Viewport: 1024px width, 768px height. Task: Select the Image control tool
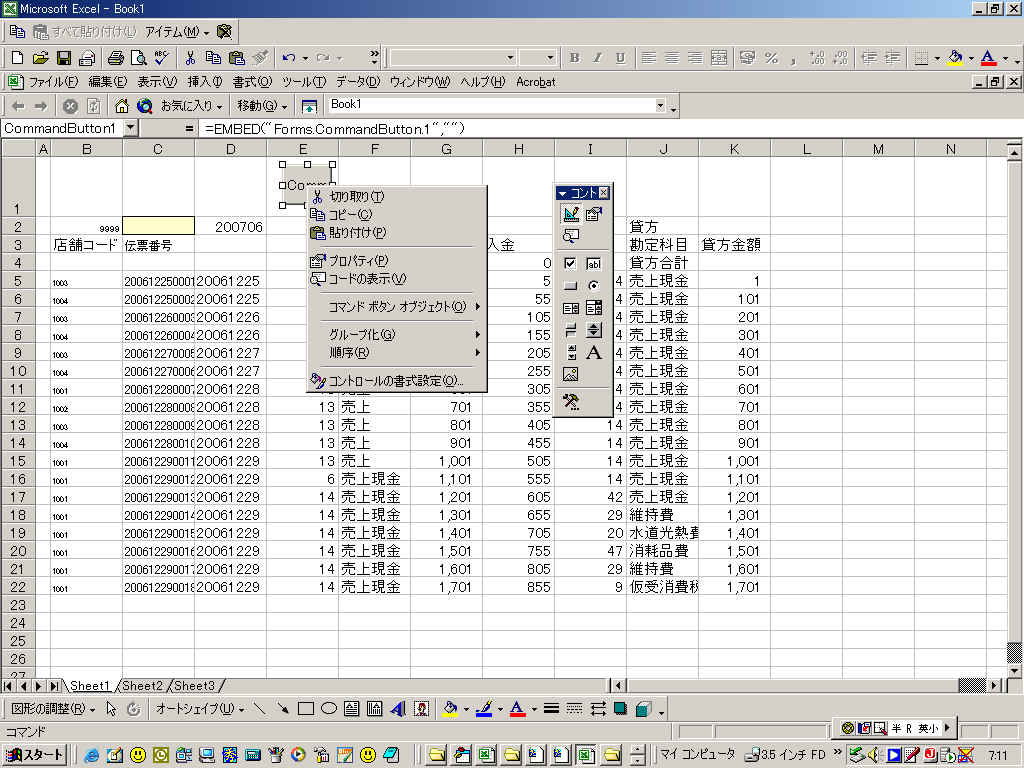(571, 374)
